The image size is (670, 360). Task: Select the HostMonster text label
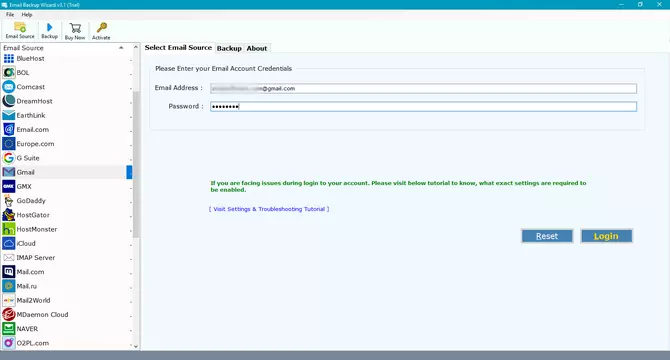click(x=37, y=229)
